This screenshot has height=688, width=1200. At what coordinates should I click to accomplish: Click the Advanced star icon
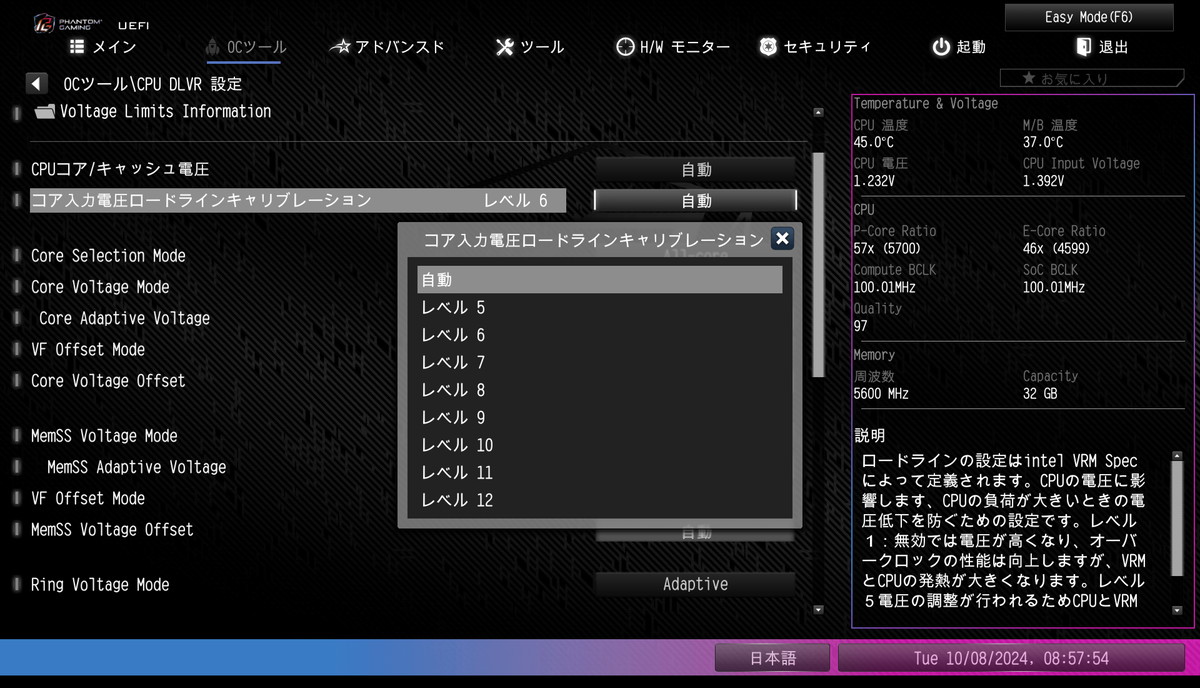pos(340,46)
